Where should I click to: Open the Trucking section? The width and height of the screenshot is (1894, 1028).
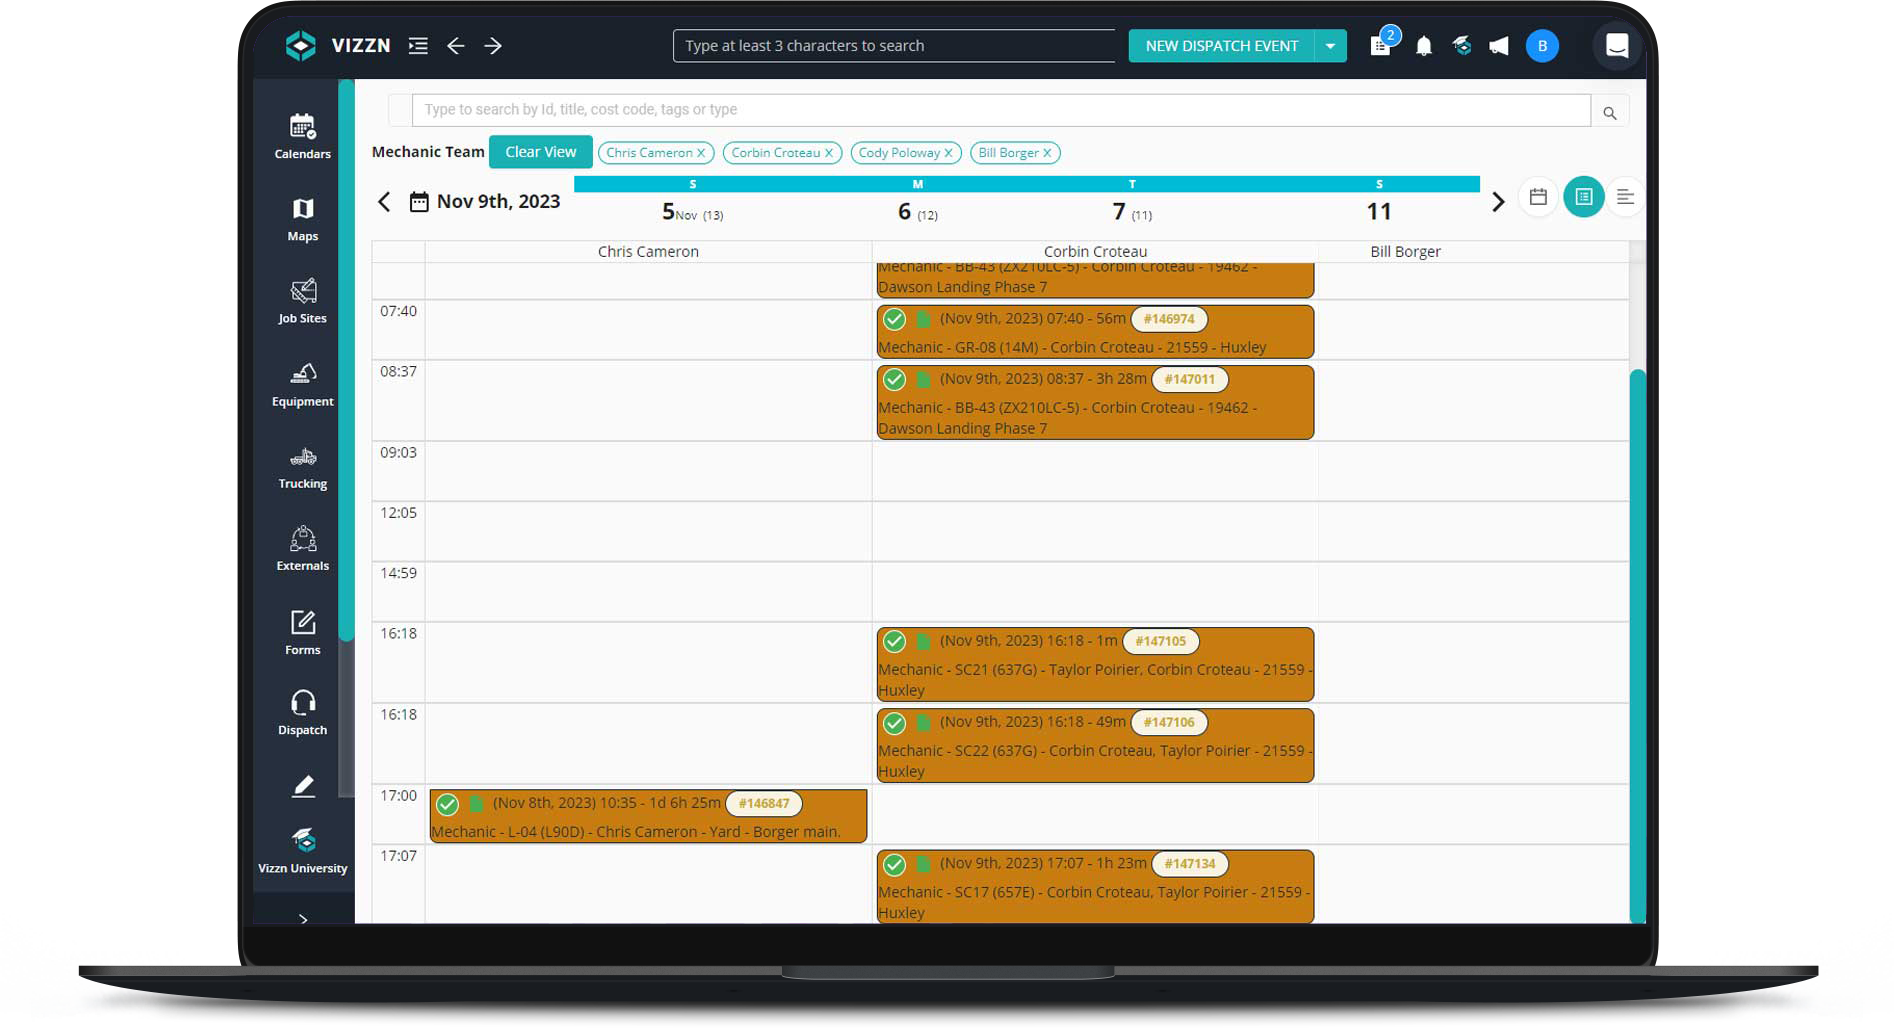tap(302, 467)
